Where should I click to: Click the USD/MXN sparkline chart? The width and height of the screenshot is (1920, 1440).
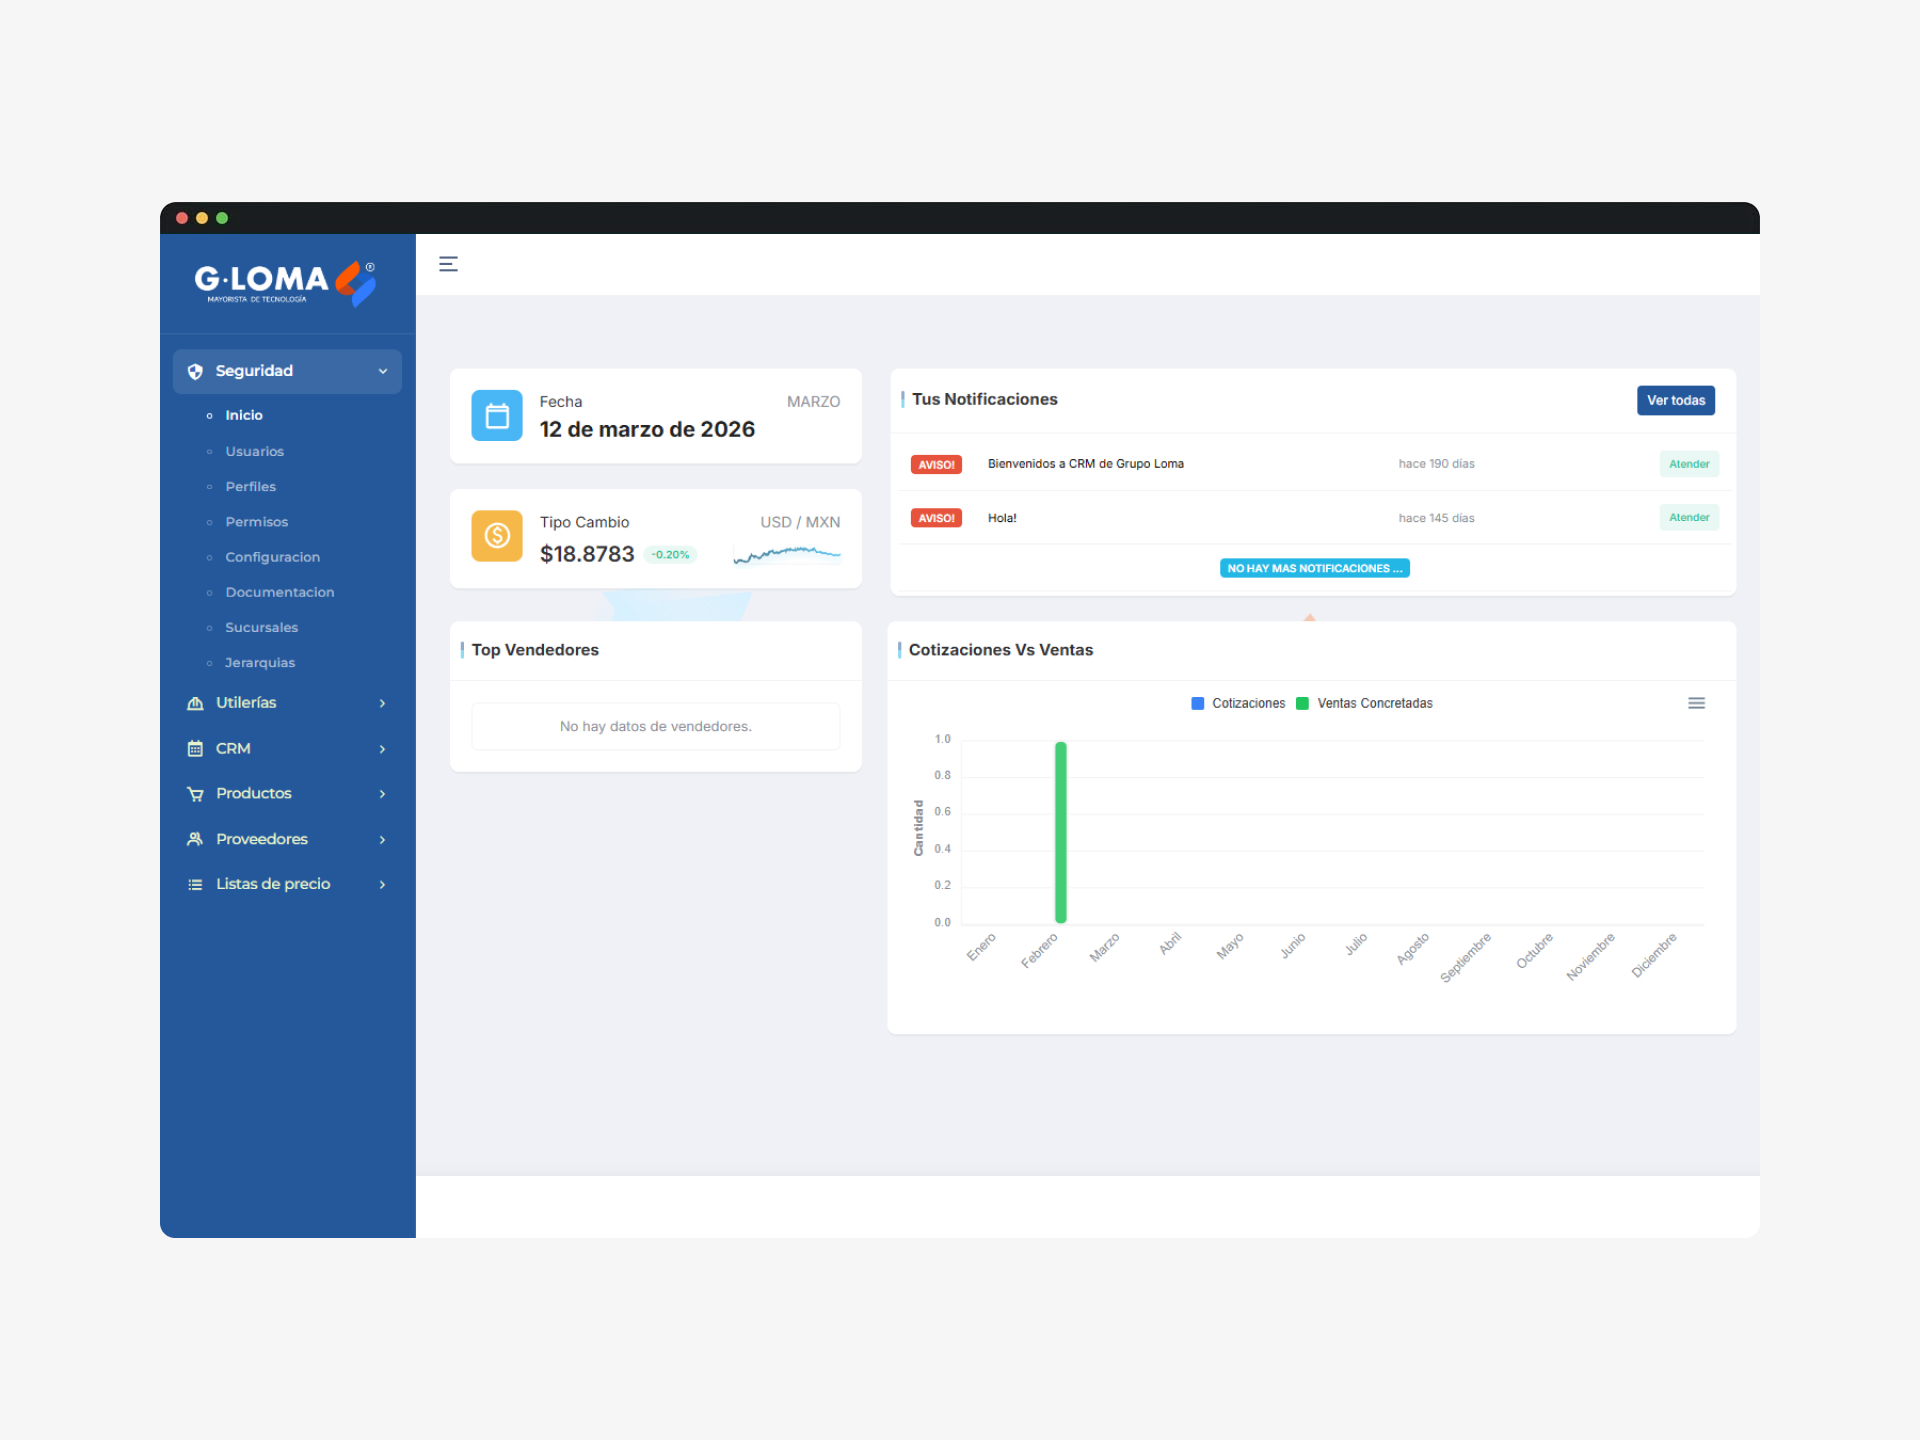point(787,553)
